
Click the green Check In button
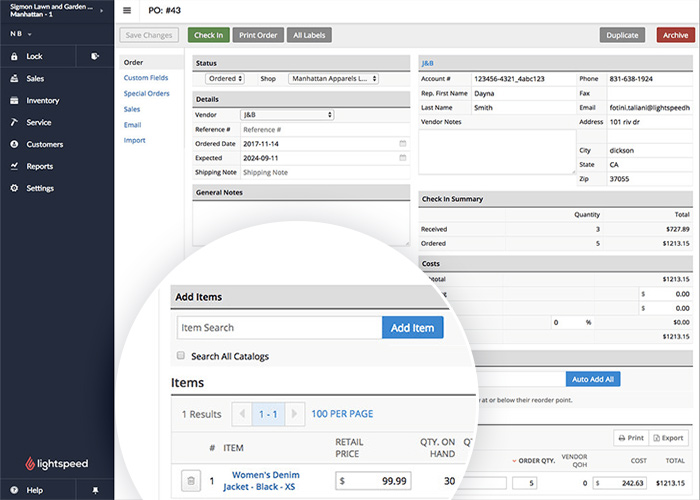pyautogui.click(x=208, y=35)
